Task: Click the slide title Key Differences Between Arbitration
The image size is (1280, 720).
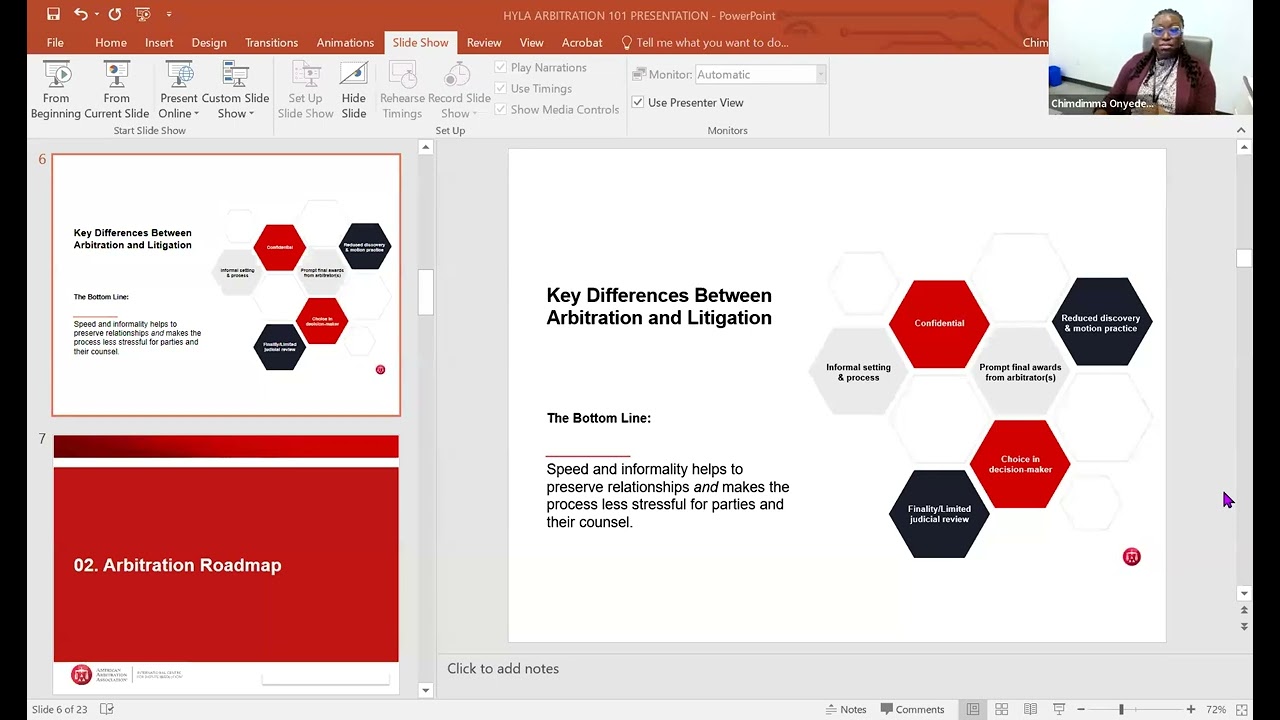Action: (659, 306)
